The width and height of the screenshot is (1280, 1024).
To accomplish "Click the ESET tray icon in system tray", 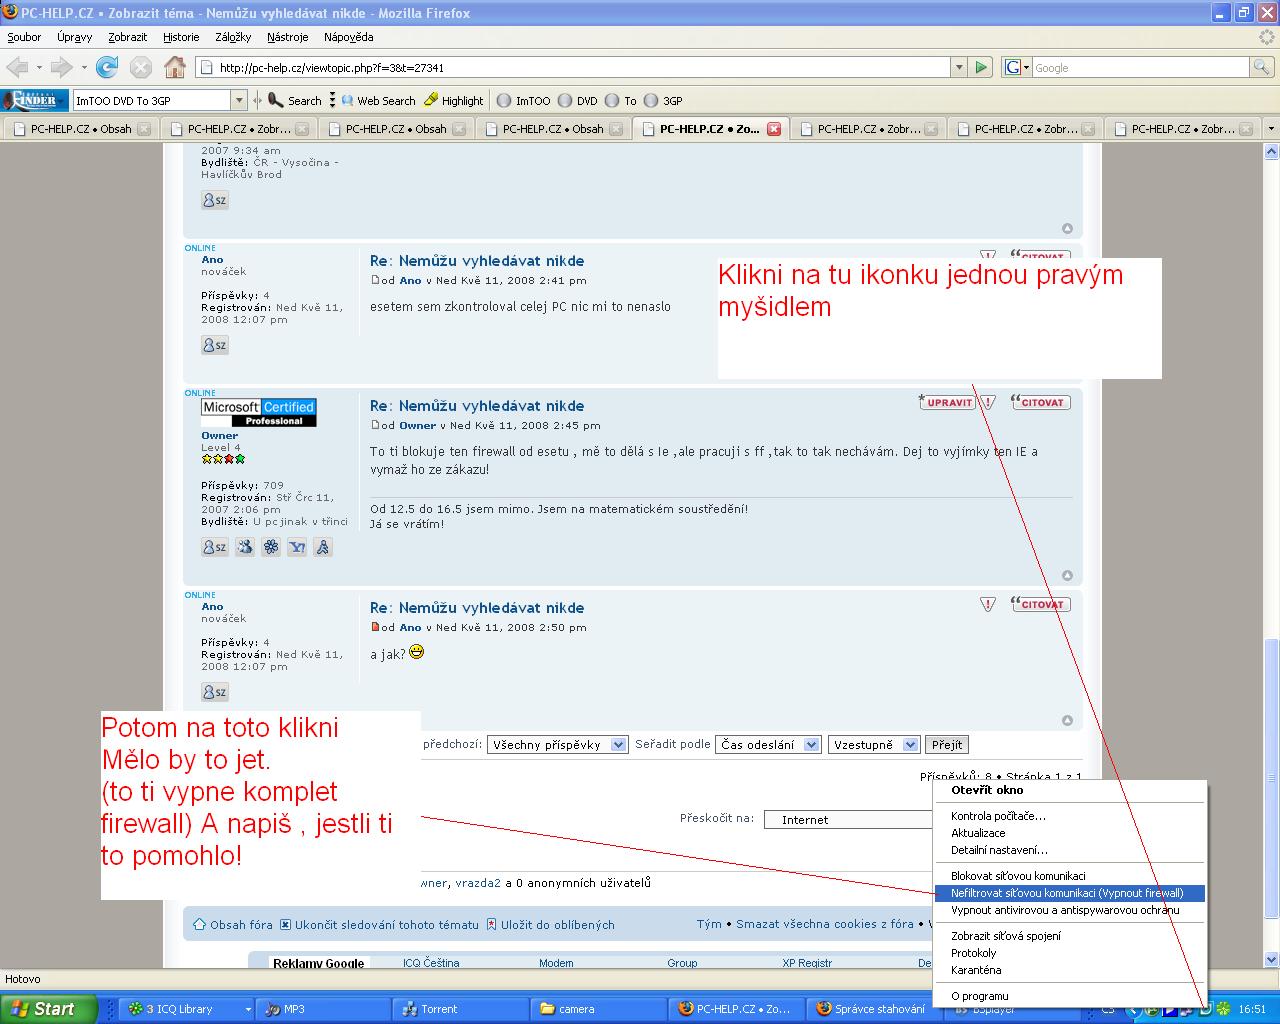I will click(x=1205, y=1009).
